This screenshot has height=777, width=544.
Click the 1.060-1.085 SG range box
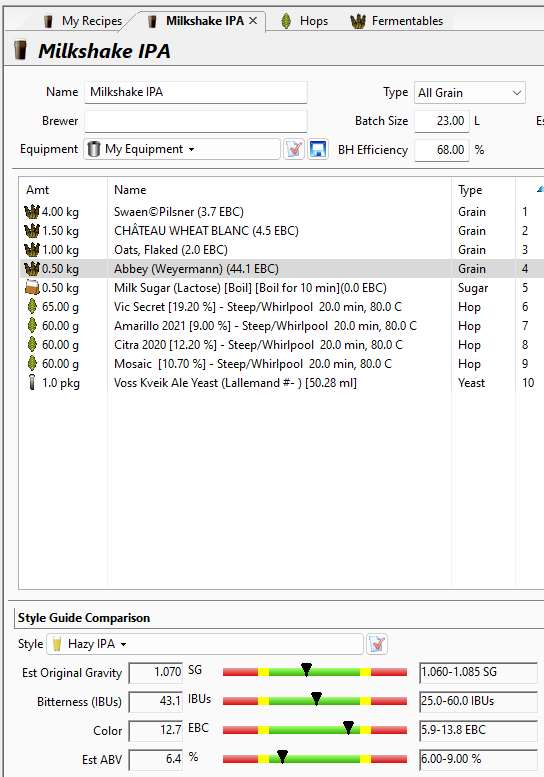[478, 672]
